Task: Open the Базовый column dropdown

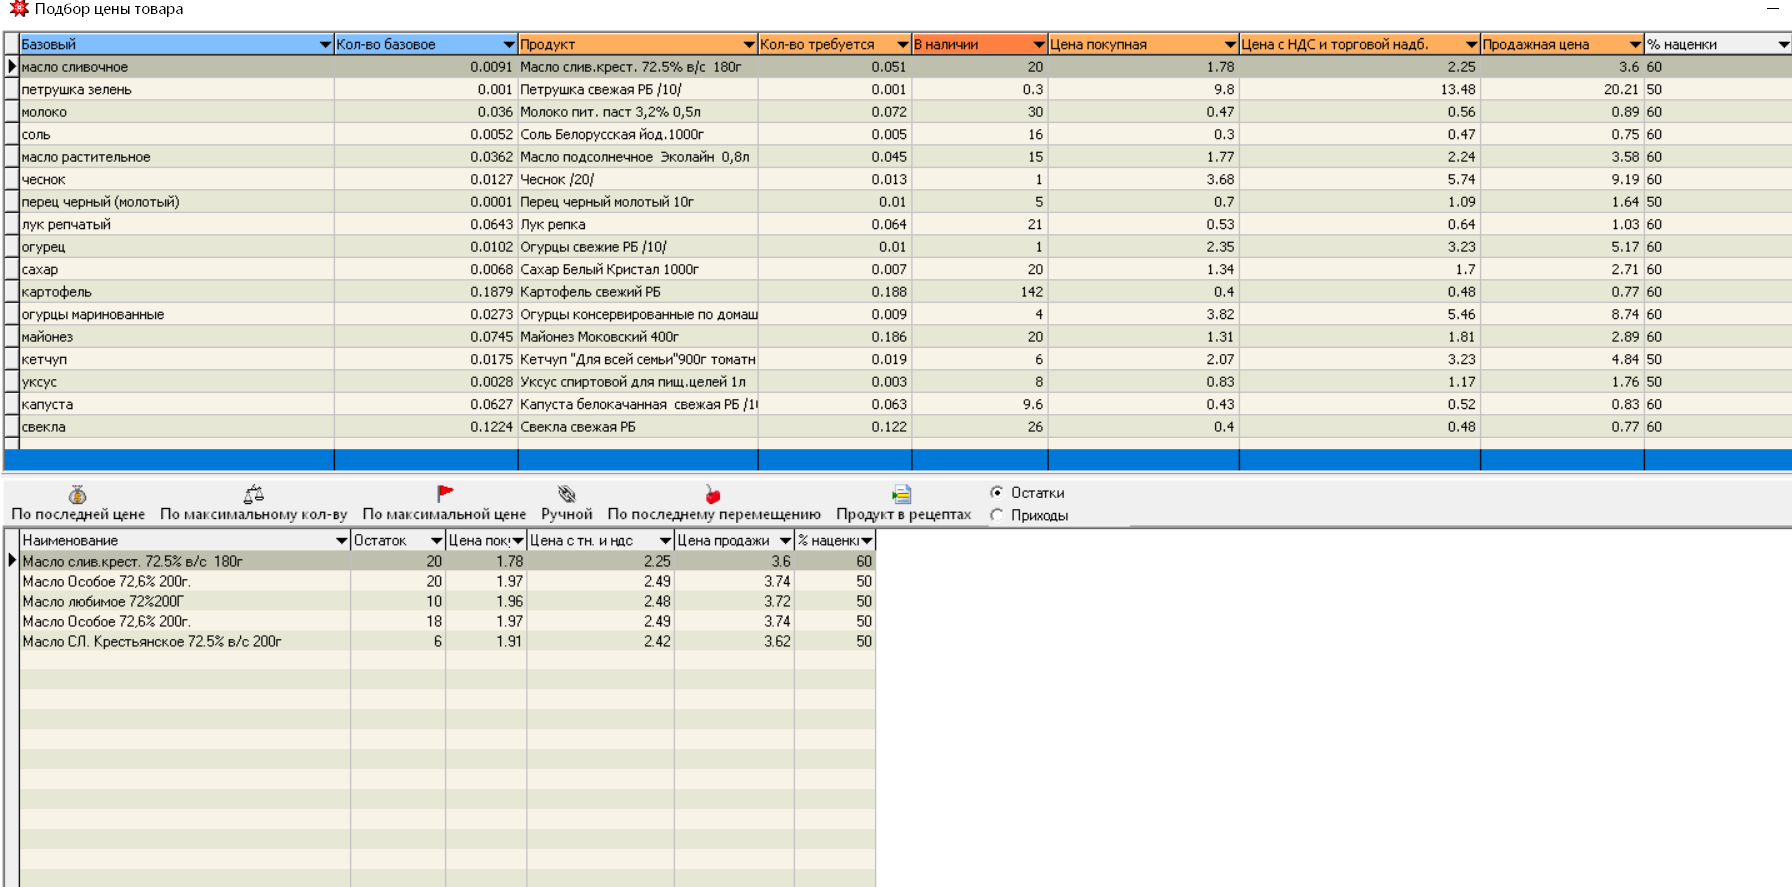Action: tap(325, 44)
